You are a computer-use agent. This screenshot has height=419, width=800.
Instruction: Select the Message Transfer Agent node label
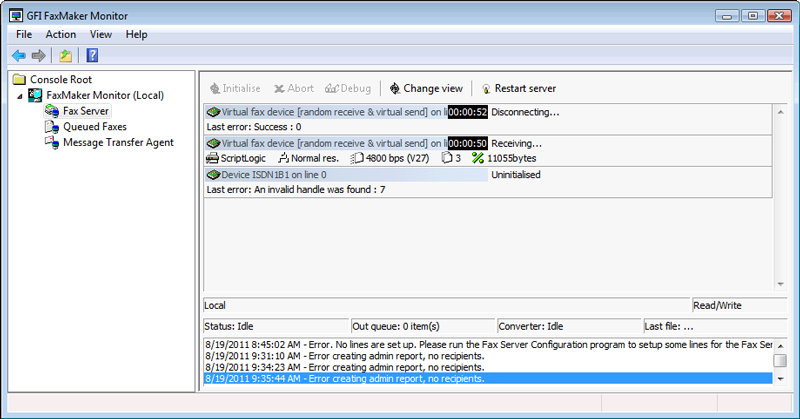(118, 142)
